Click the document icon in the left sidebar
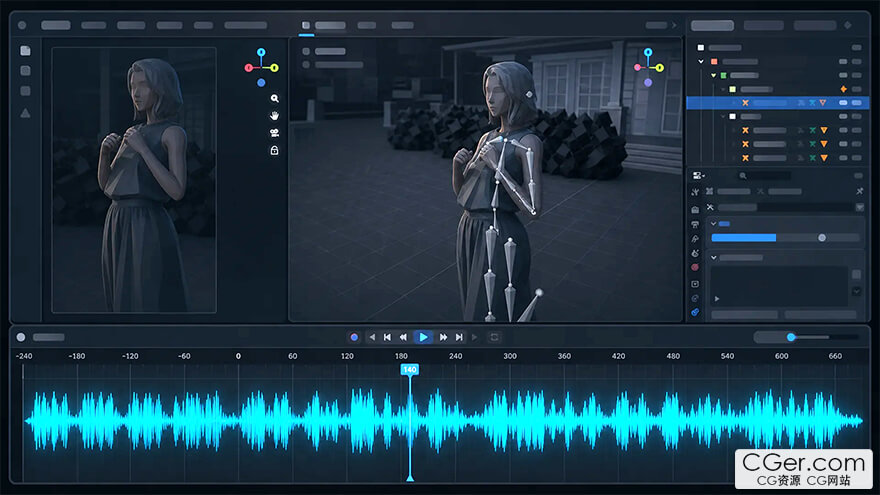This screenshot has width=880, height=495. pos(25,51)
